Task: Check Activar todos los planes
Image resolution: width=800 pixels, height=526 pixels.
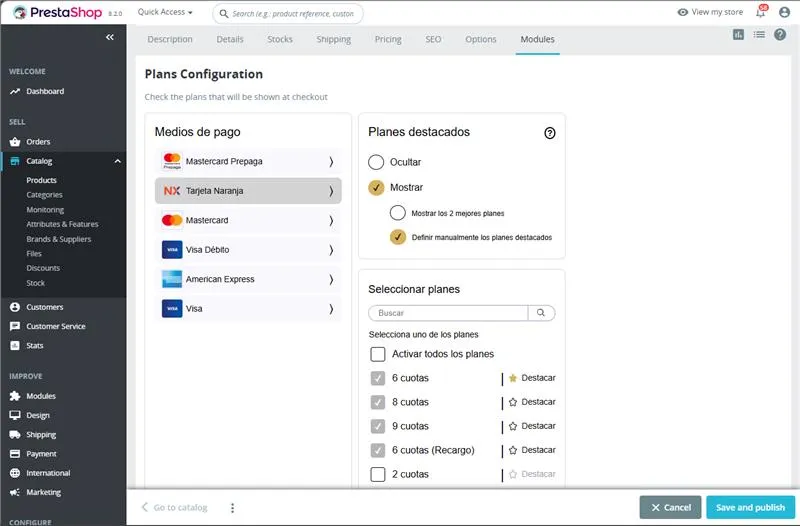Action: (x=378, y=354)
